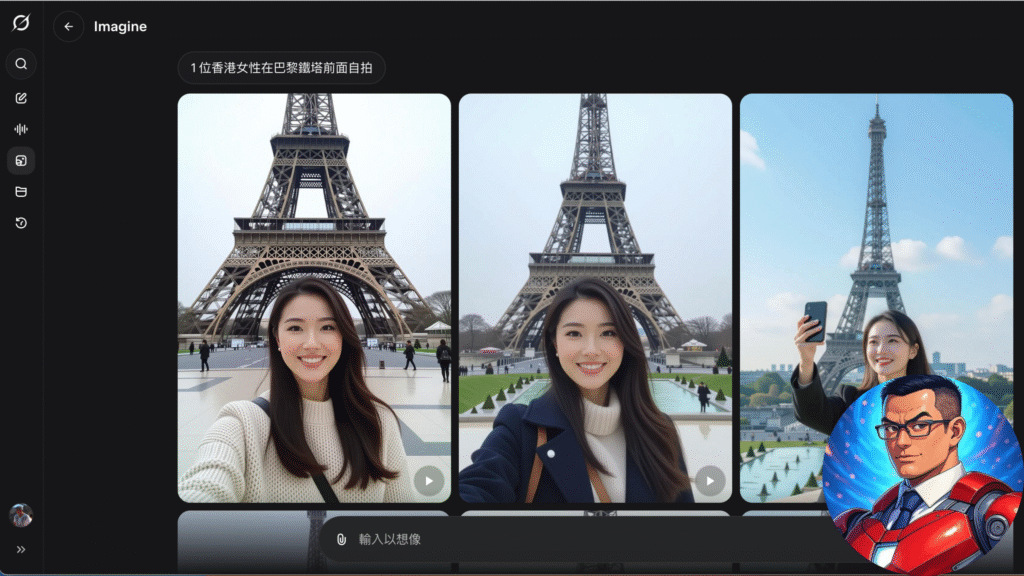This screenshot has height=576, width=1024.
Task: Click the paperclip attach icon in the prompt bar
Action: [341, 539]
